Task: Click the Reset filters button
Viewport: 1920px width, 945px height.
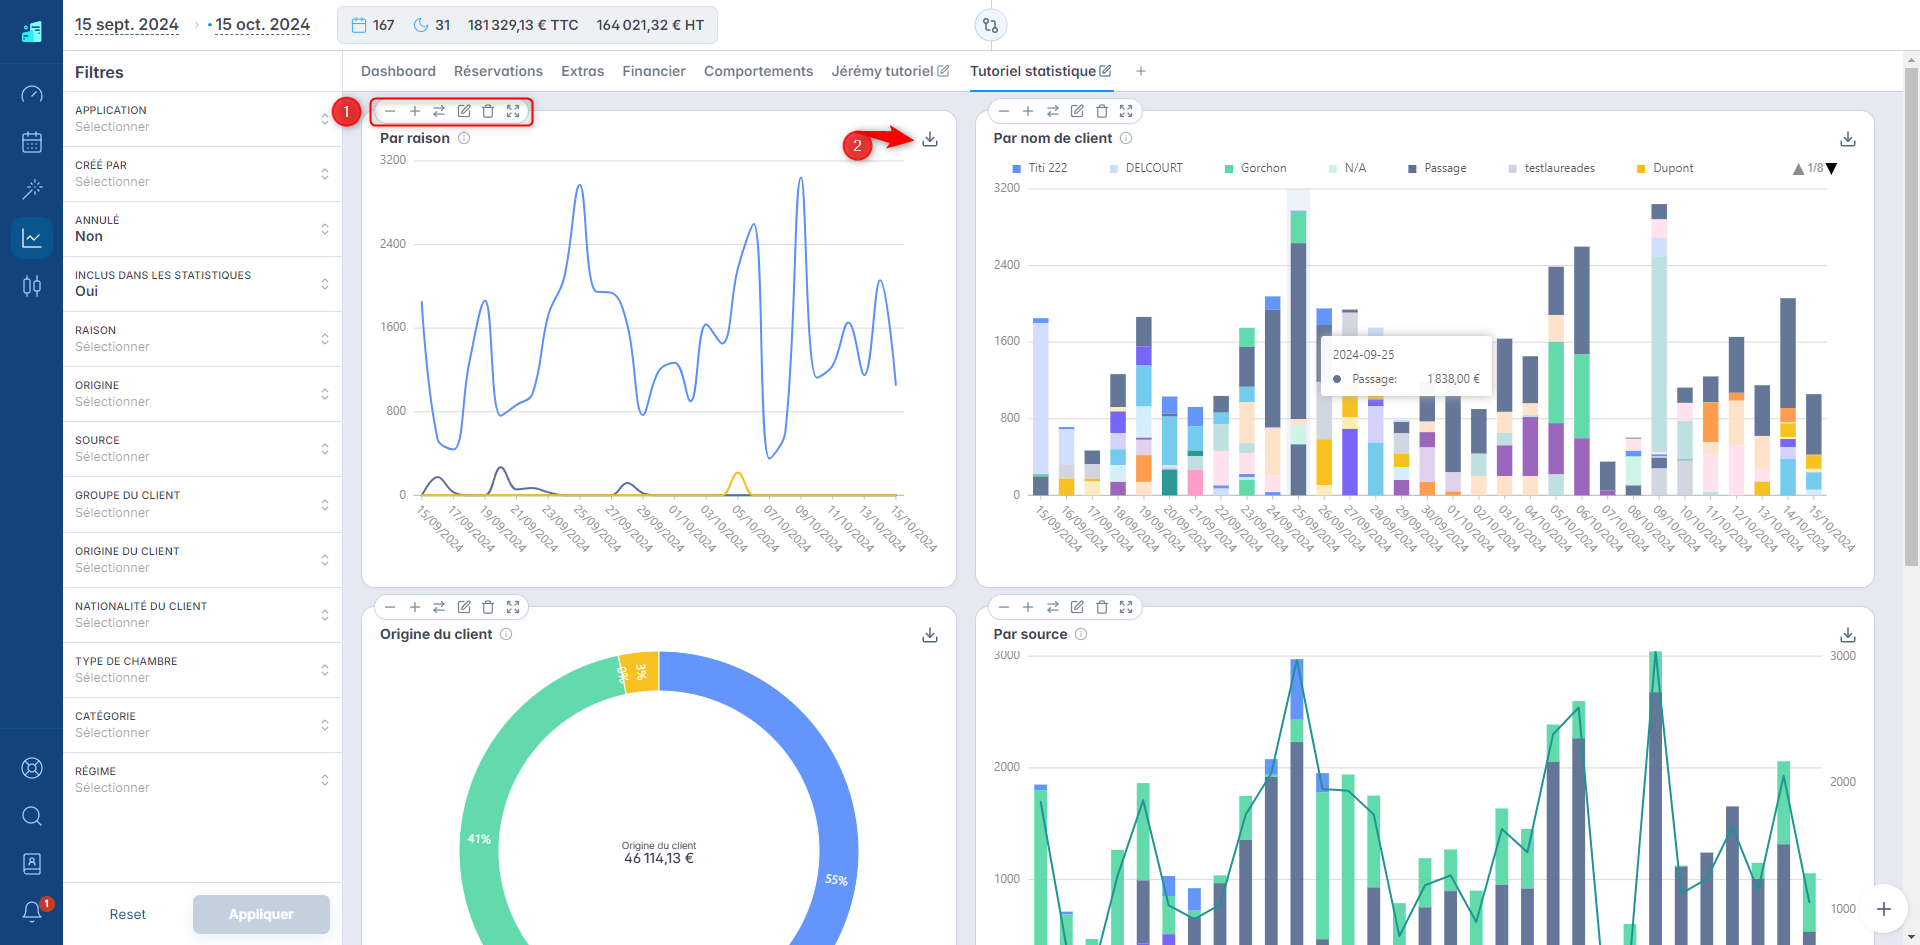Action: [x=127, y=914]
